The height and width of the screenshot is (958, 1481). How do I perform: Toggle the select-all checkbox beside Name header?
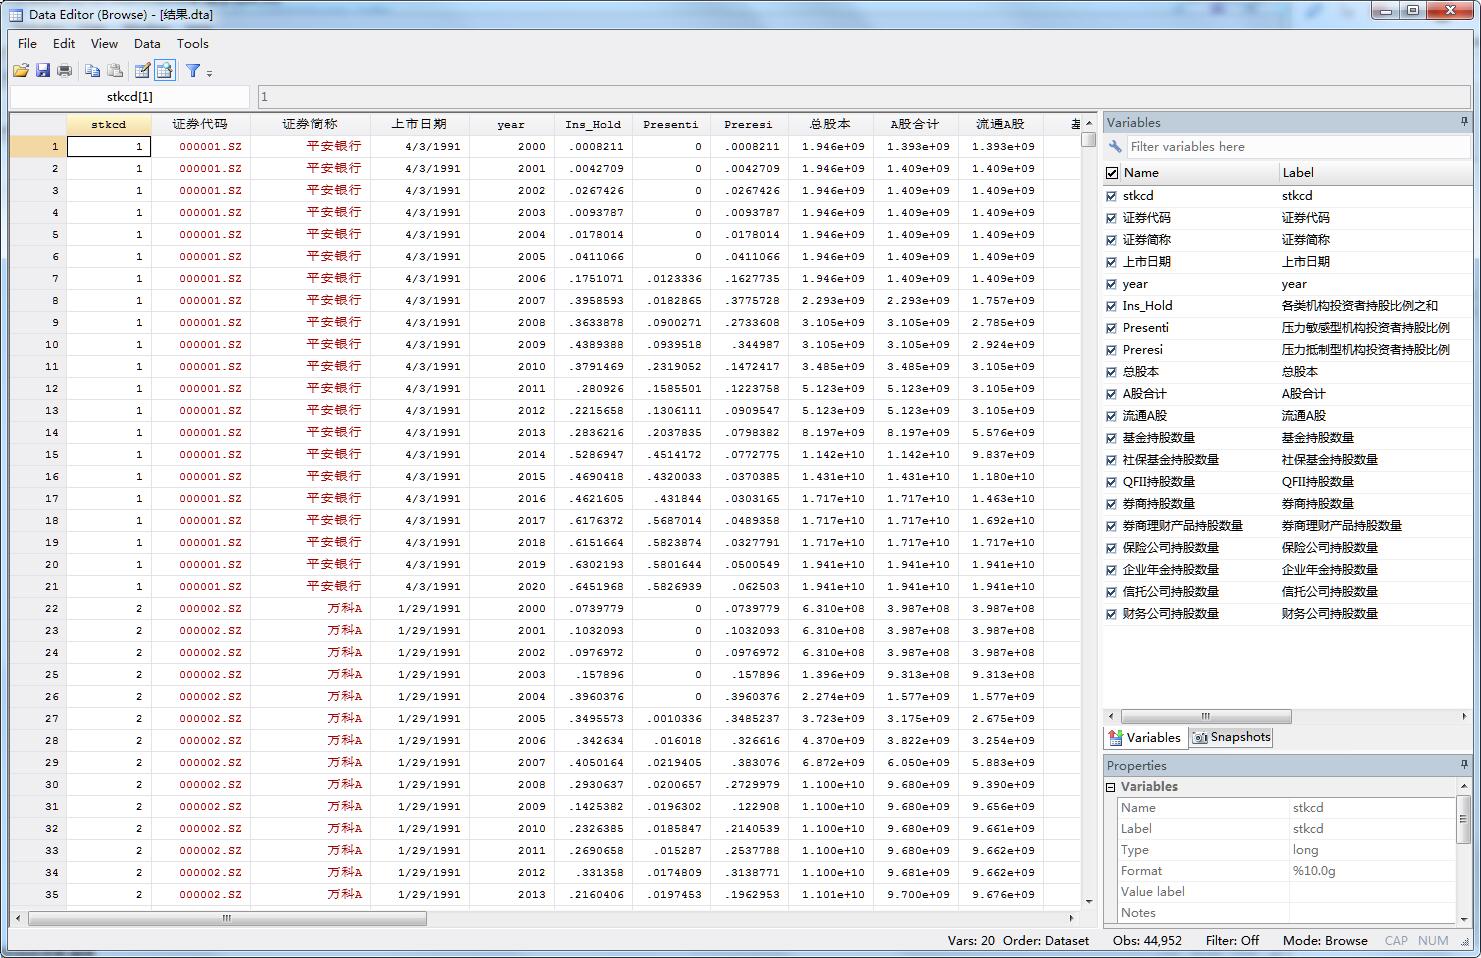pyautogui.click(x=1112, y=173)
